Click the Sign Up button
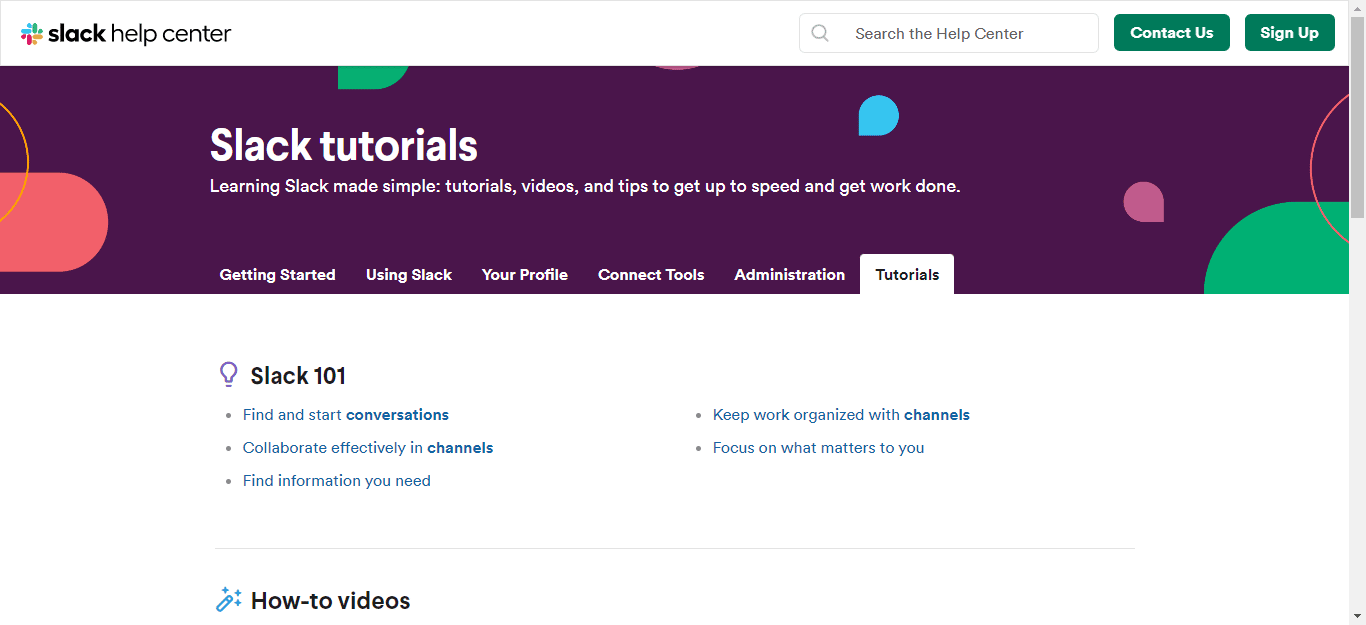1366x625 pixels. (x=1289, y=33)
